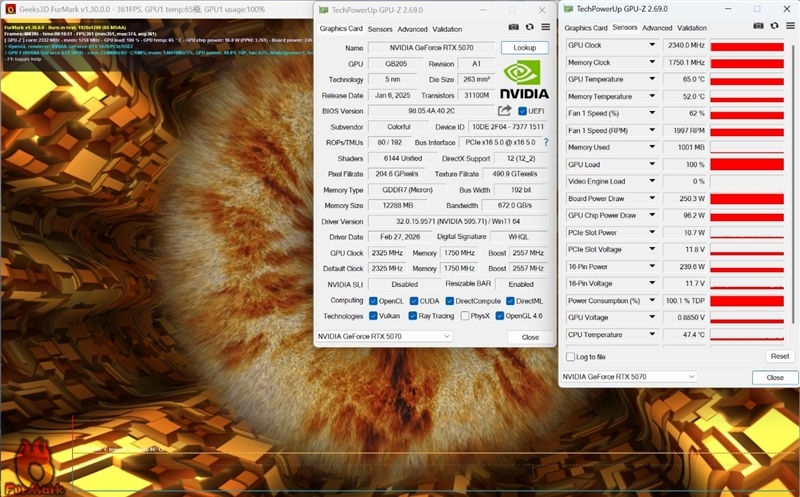Open the GPU Temperature sensor dropdown
This screenshot has height=497, width=800.
click(x=652, y=79)
